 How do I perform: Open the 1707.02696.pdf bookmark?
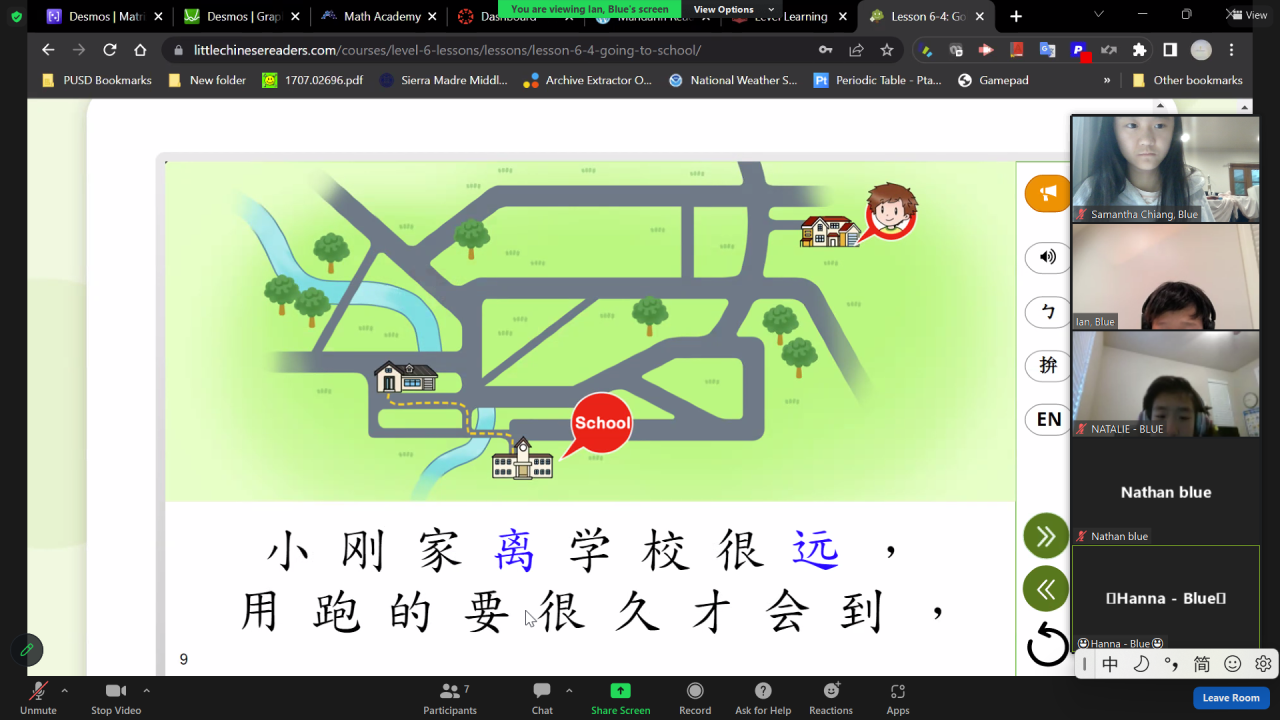pos(313,80)
